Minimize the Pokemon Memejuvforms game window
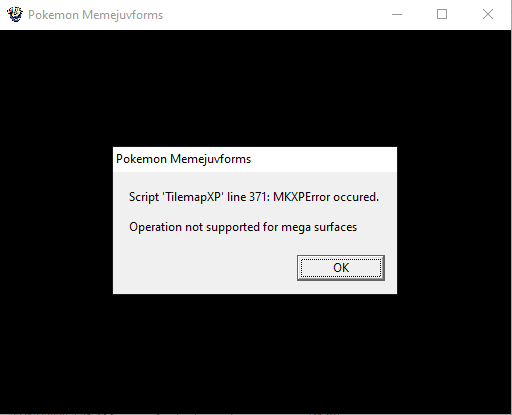This screenshot has width=512, height=415. [397, 15]
